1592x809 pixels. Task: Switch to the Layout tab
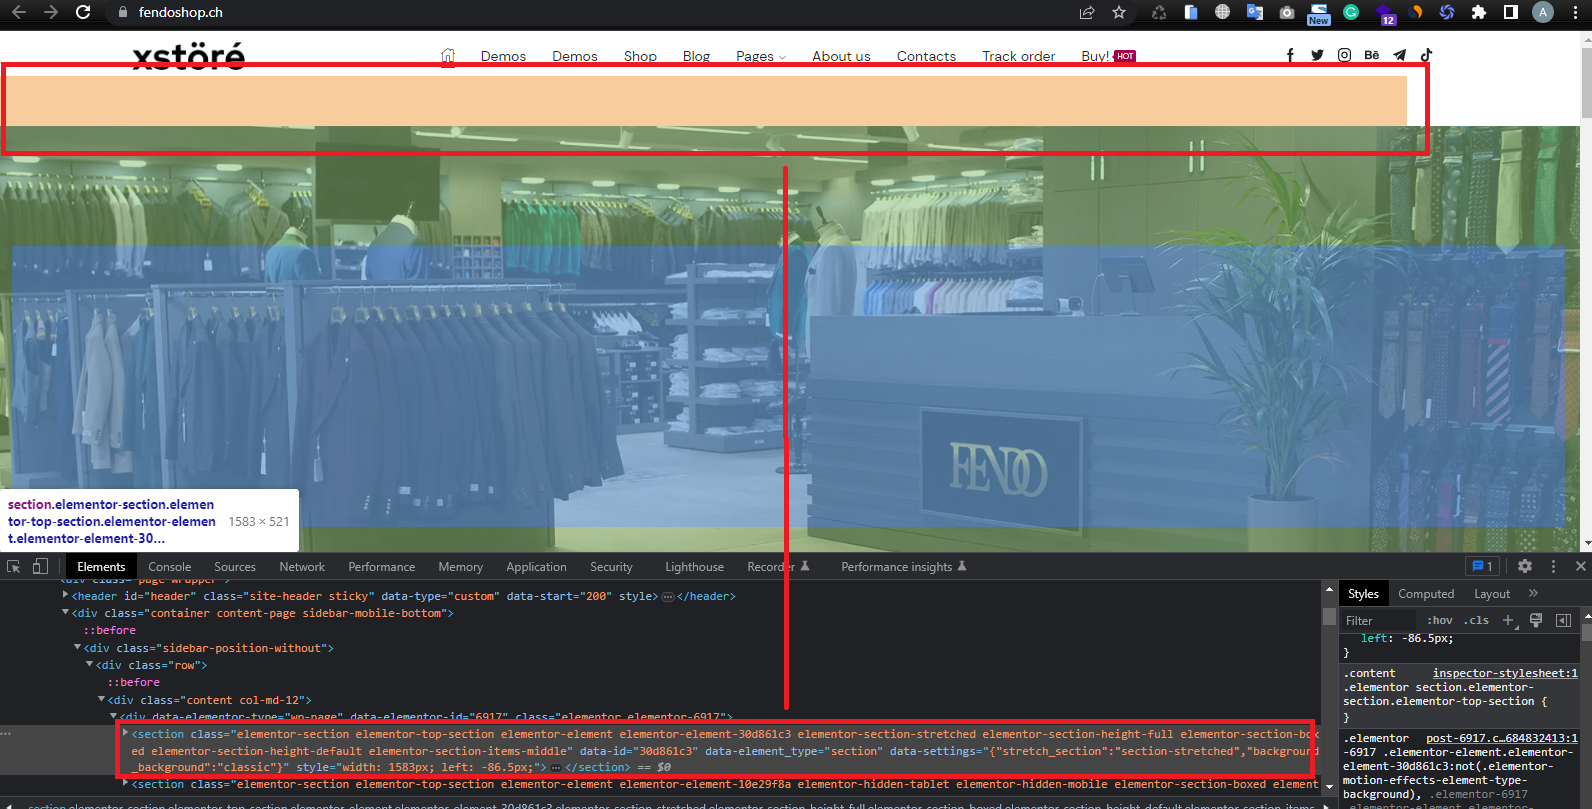click(x=1492, y=593)
